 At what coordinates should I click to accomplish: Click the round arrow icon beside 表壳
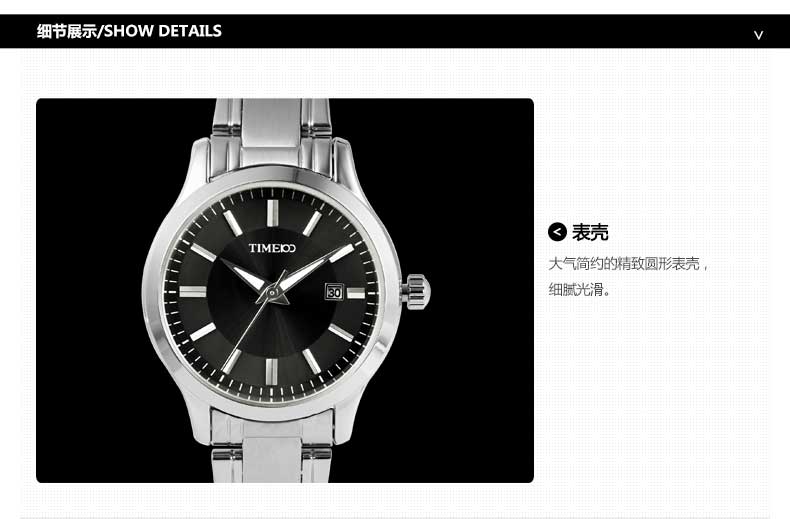pyautogui.click(x=557, y=232)
